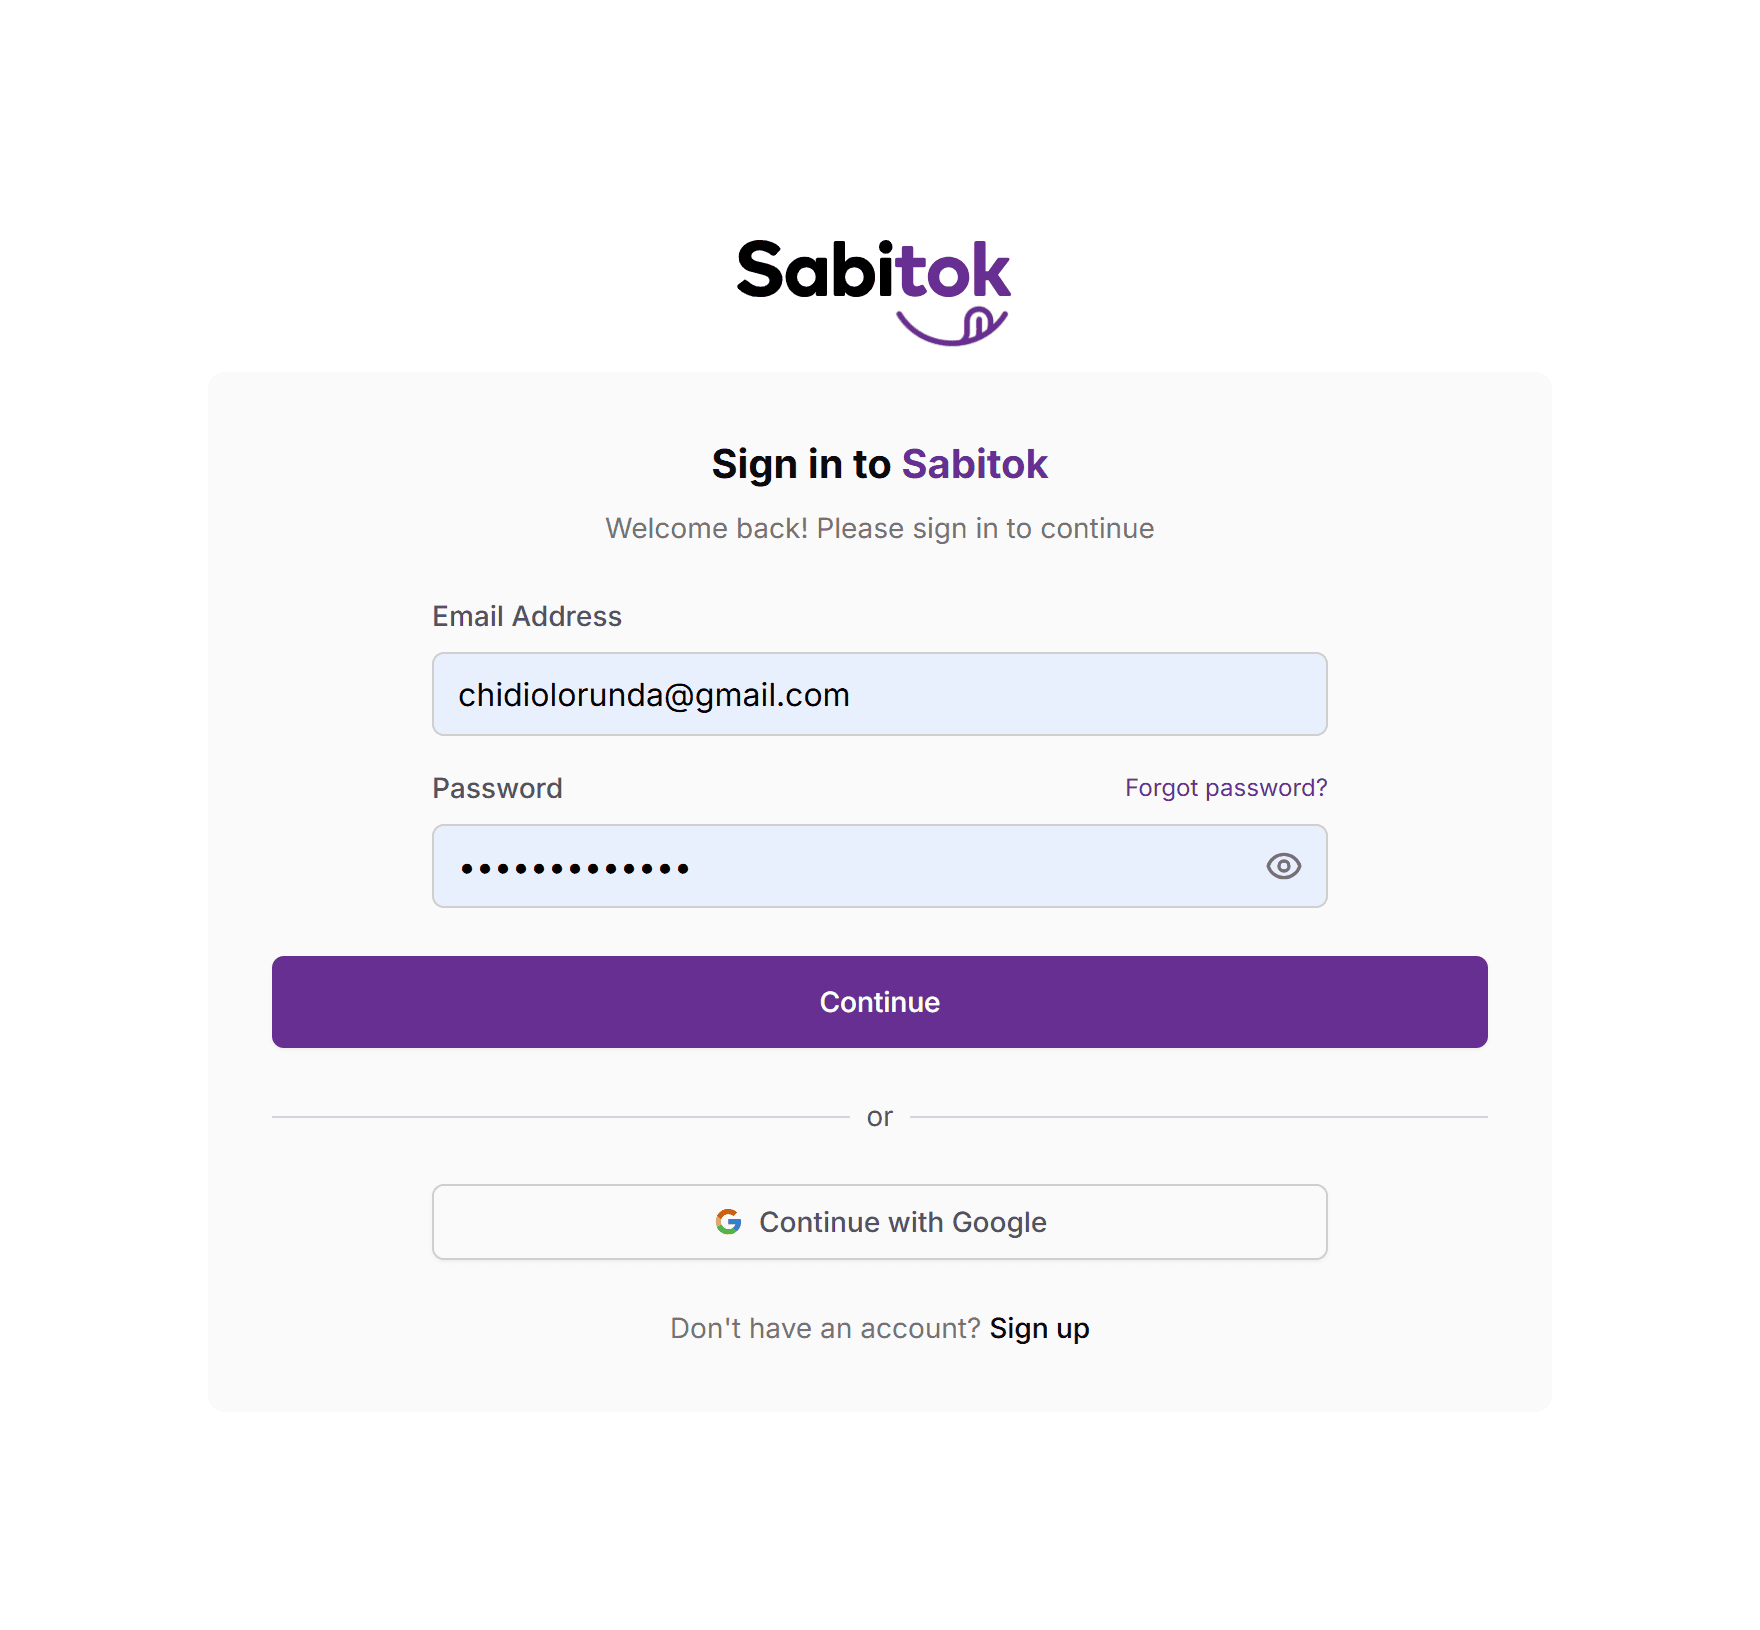Go to Sign up for new account
This screenshot has width=1760, height=1630.
pyautogui.click(x=1039, y=1328)
